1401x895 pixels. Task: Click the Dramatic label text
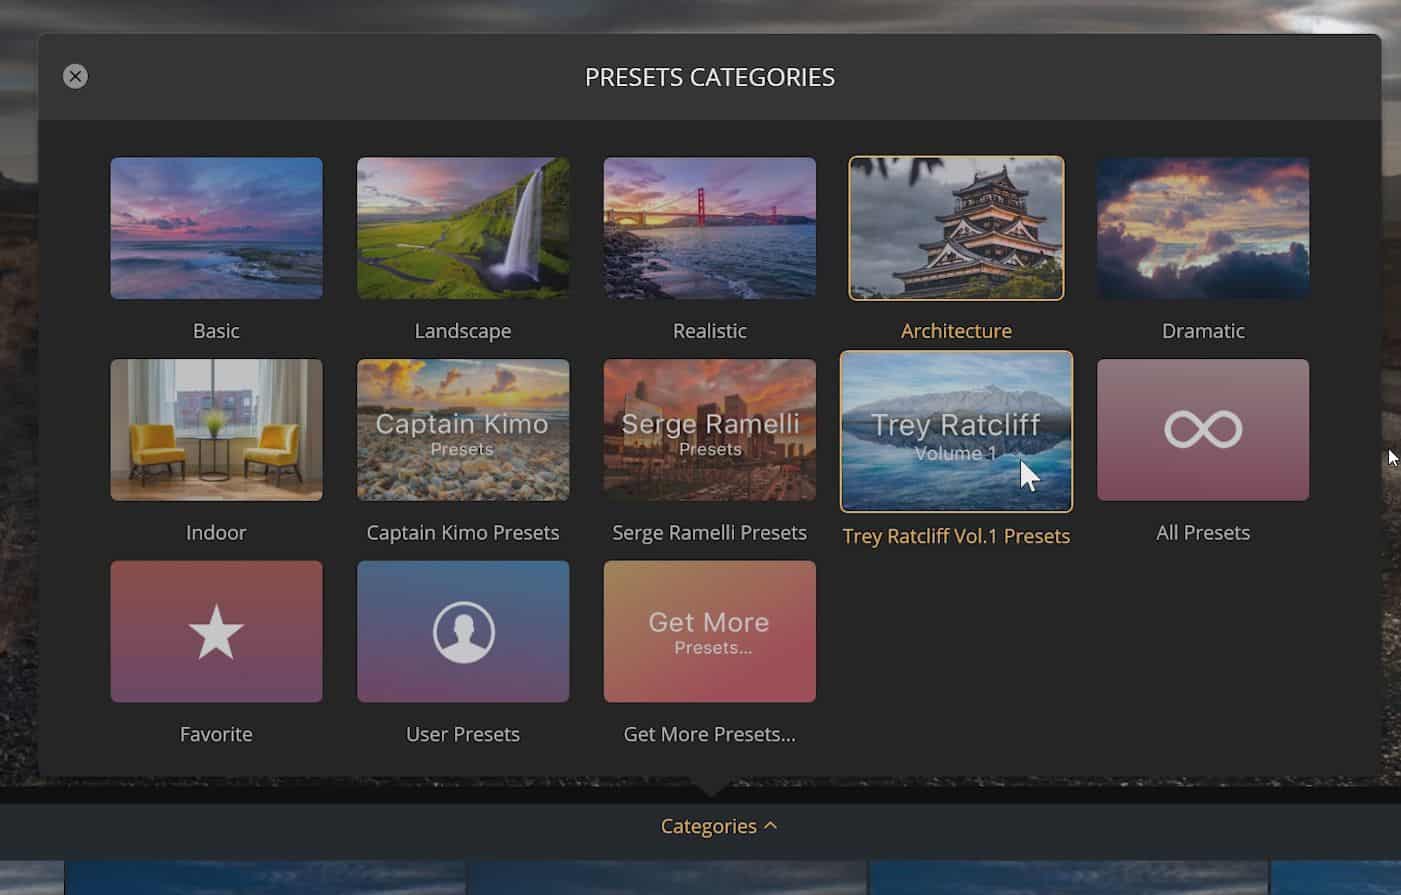(x=1203, y=331)
